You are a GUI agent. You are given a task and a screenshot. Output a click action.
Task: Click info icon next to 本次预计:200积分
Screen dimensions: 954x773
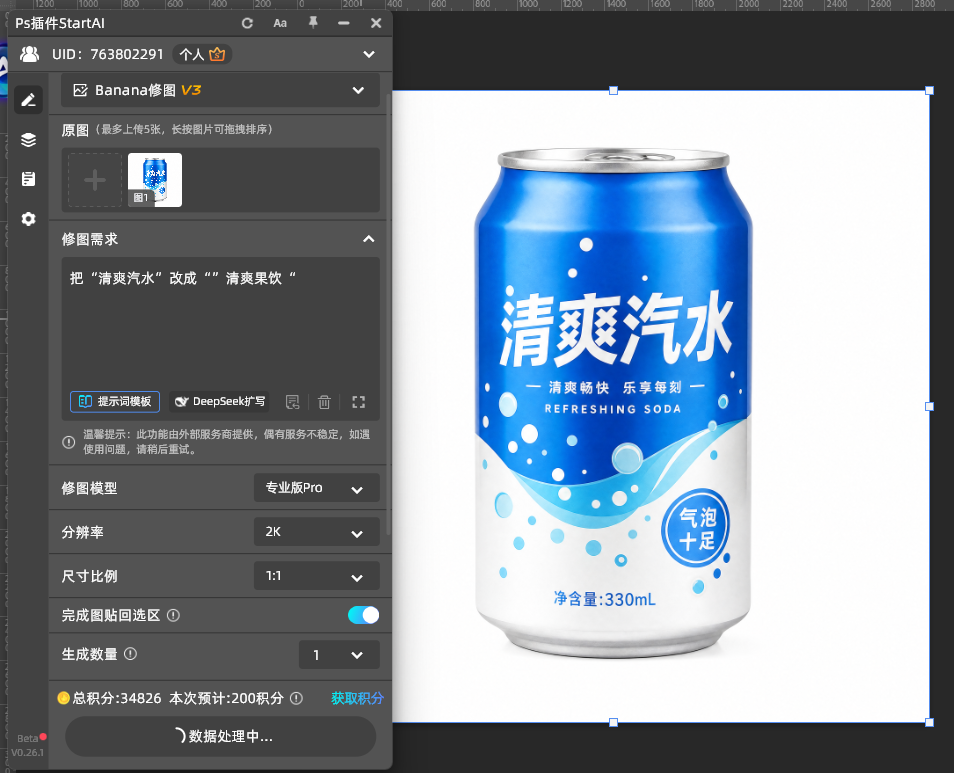click(296, 698)
